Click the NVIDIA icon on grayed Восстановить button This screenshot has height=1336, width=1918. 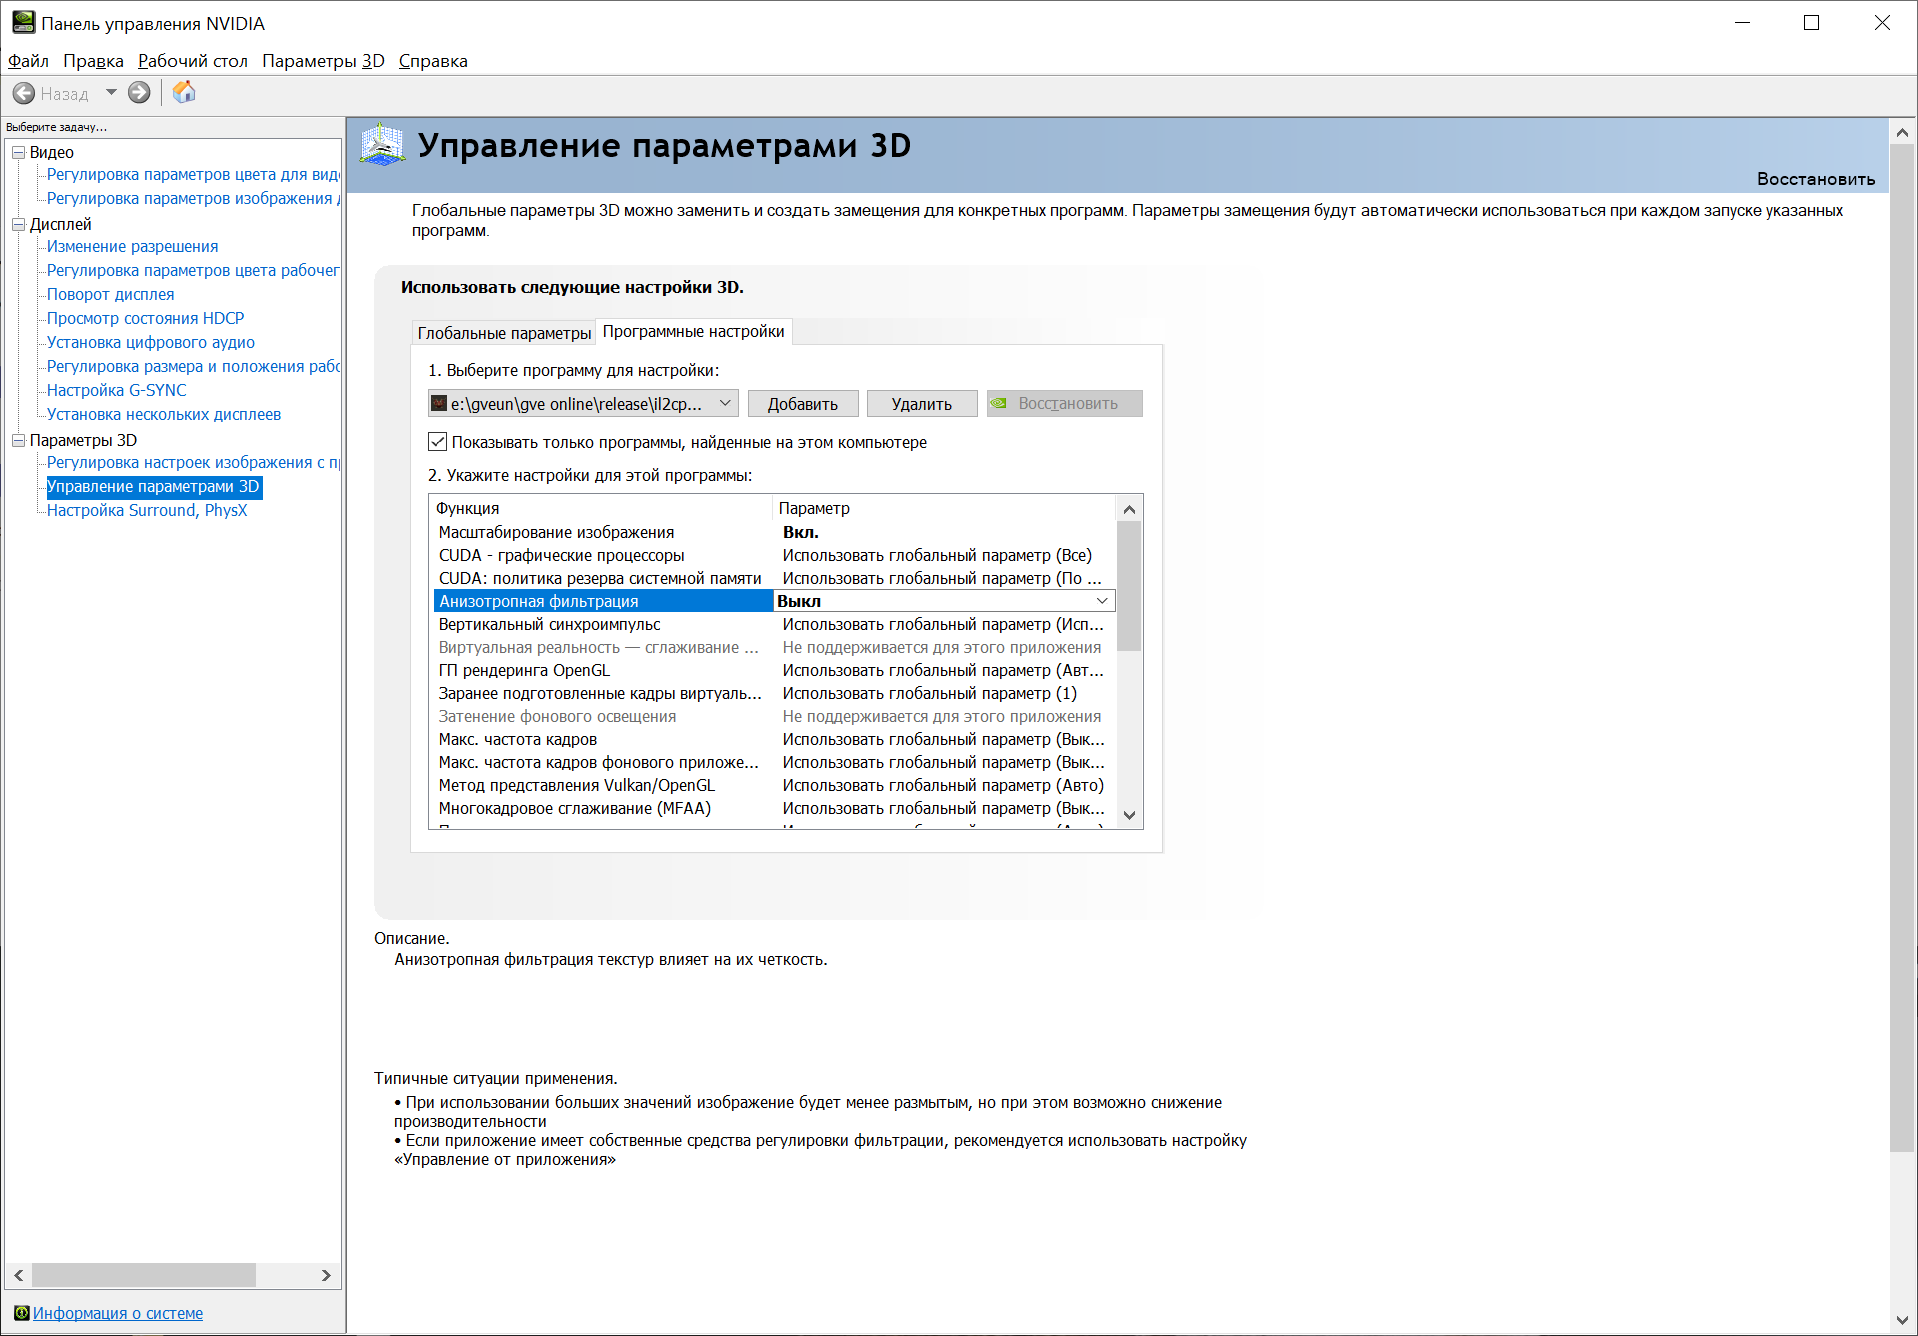999,404
